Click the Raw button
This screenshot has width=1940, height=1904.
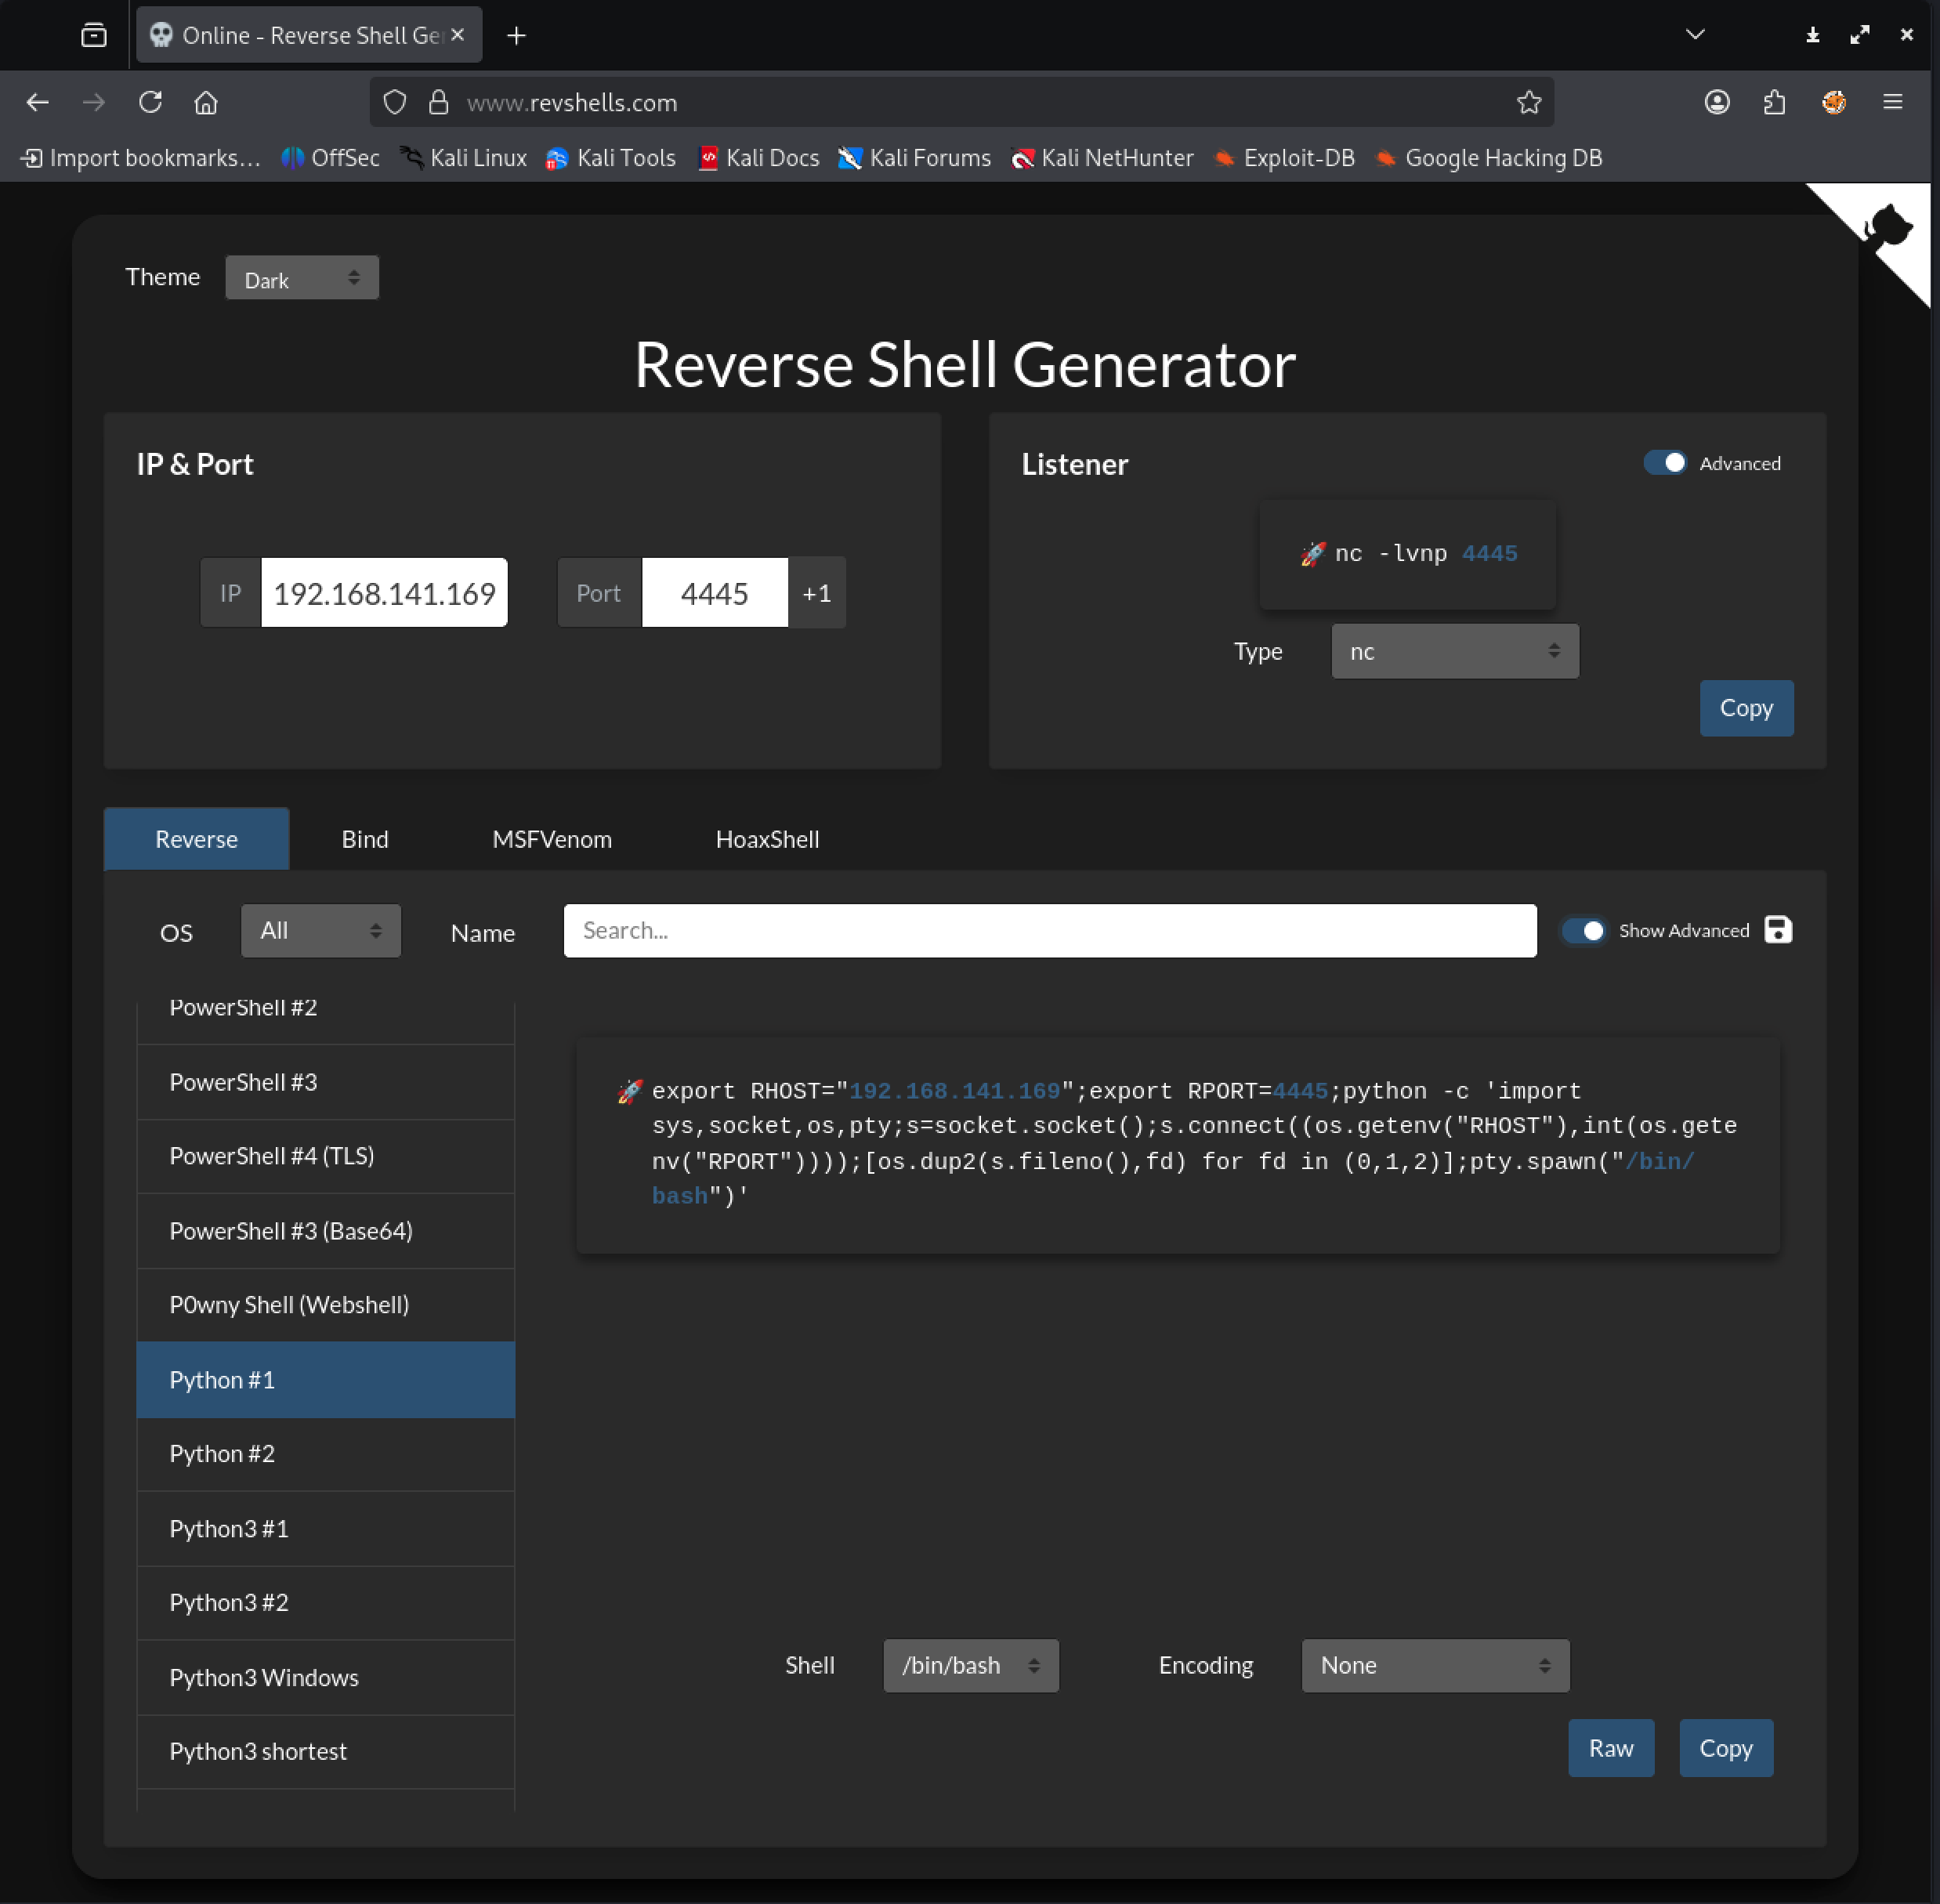coord(1610,1747)
